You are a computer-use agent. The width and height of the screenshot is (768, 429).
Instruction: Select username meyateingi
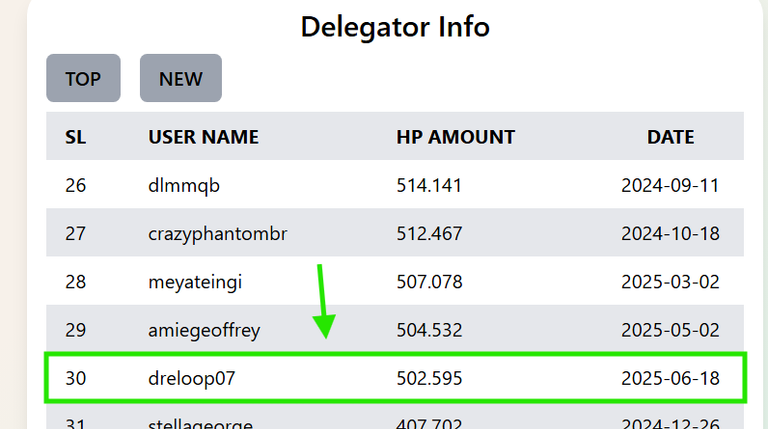coord(195,282)
